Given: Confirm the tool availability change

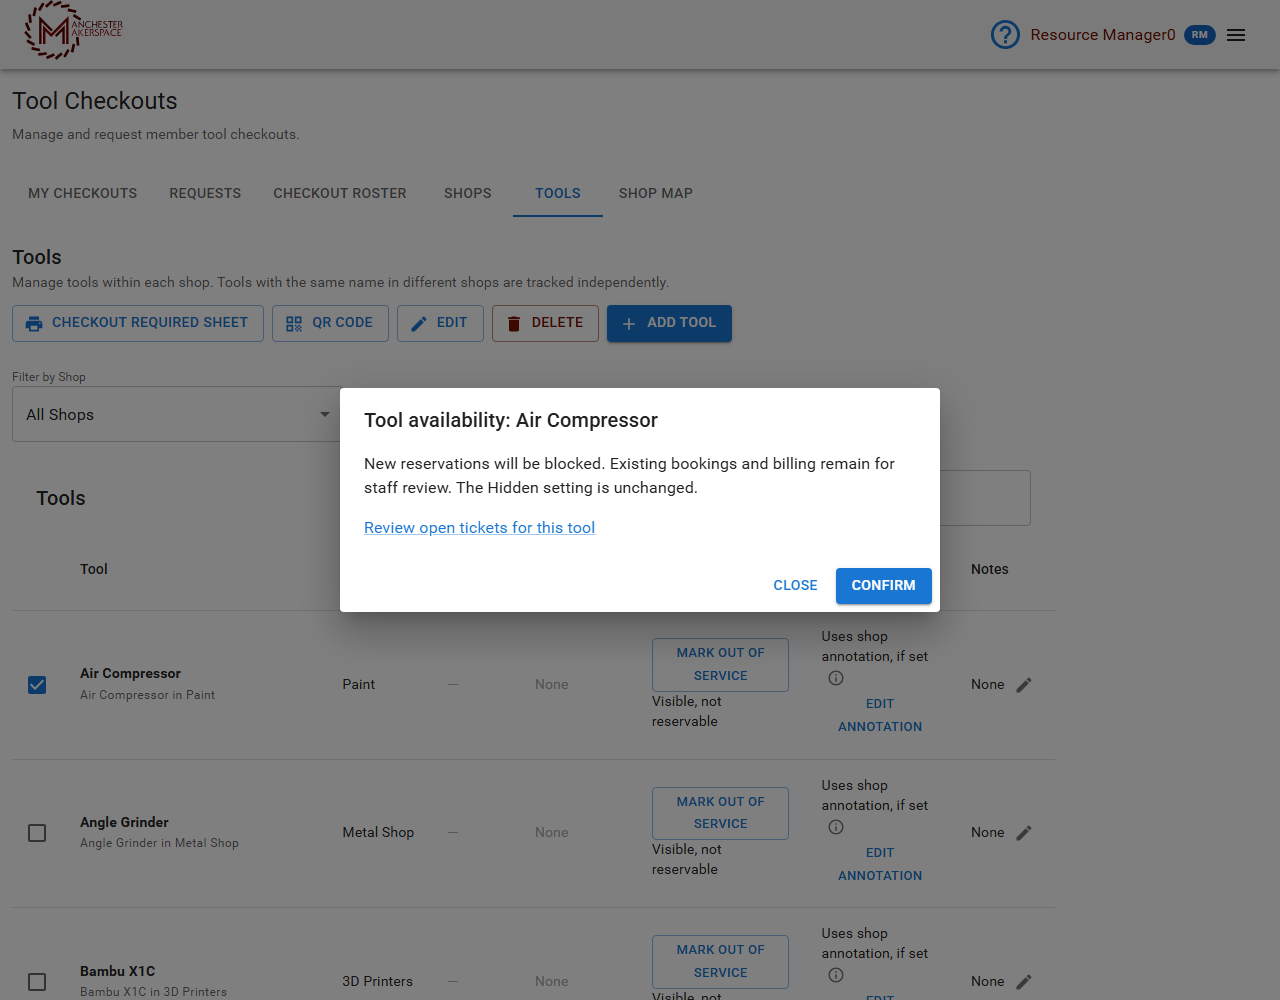Looking at the screenshot, I should point(884,586).
